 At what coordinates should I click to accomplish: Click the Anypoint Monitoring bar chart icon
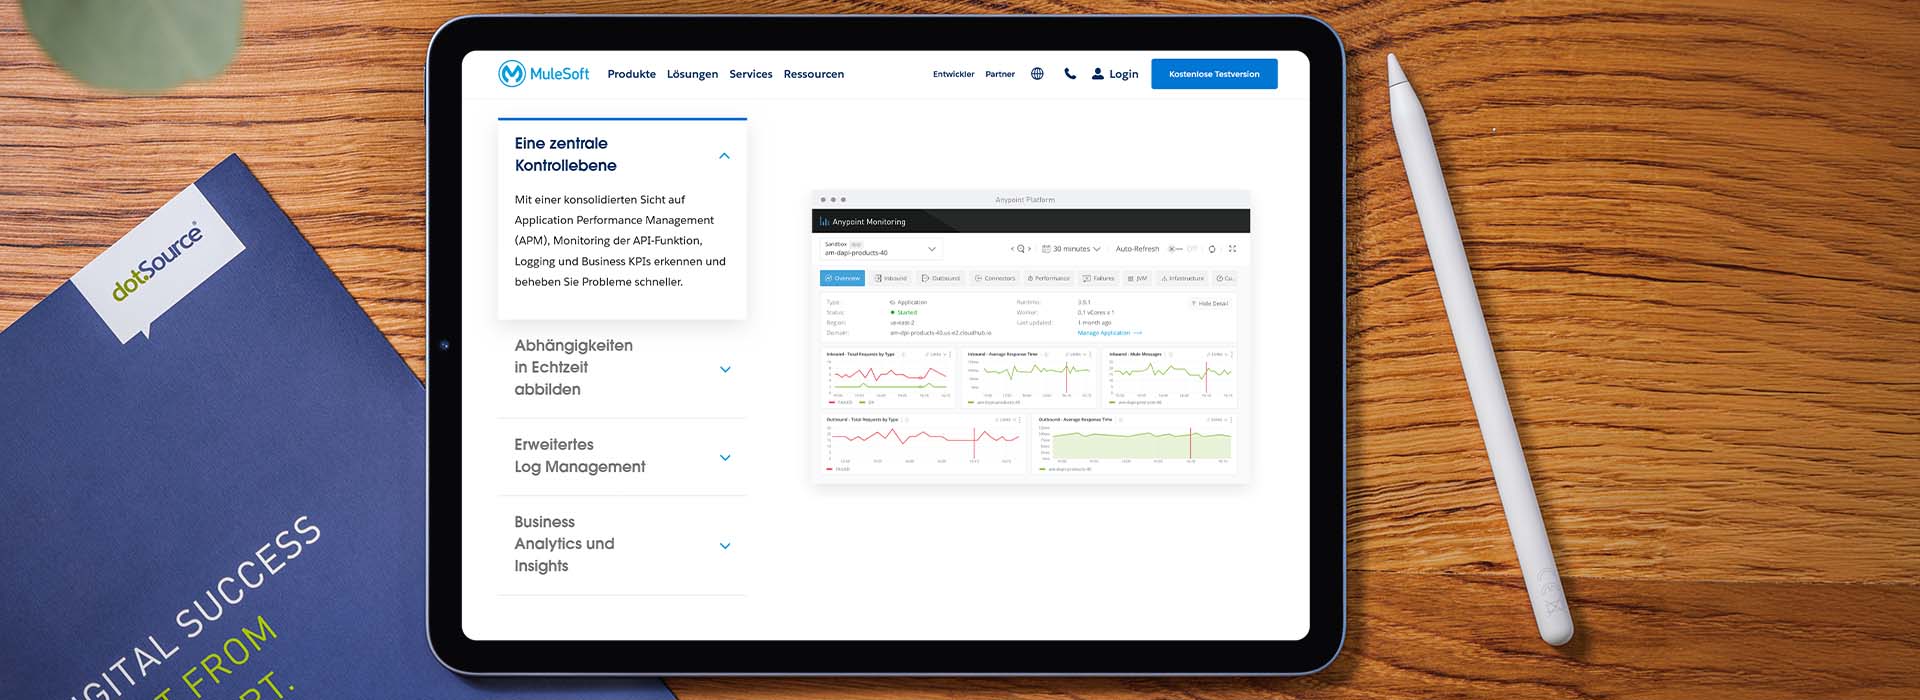pyautogui.click(x=824, y=222)
